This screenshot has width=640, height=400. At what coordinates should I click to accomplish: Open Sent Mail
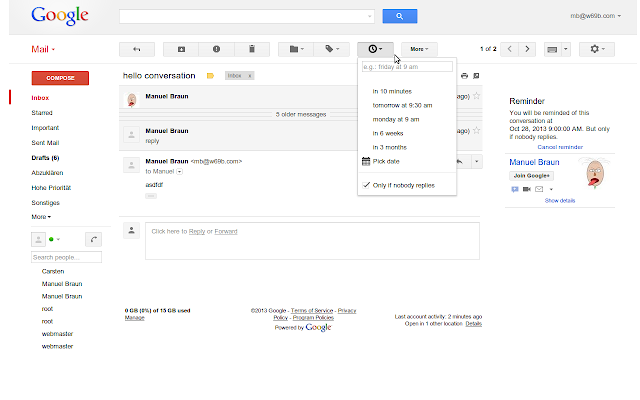[45, 143]
